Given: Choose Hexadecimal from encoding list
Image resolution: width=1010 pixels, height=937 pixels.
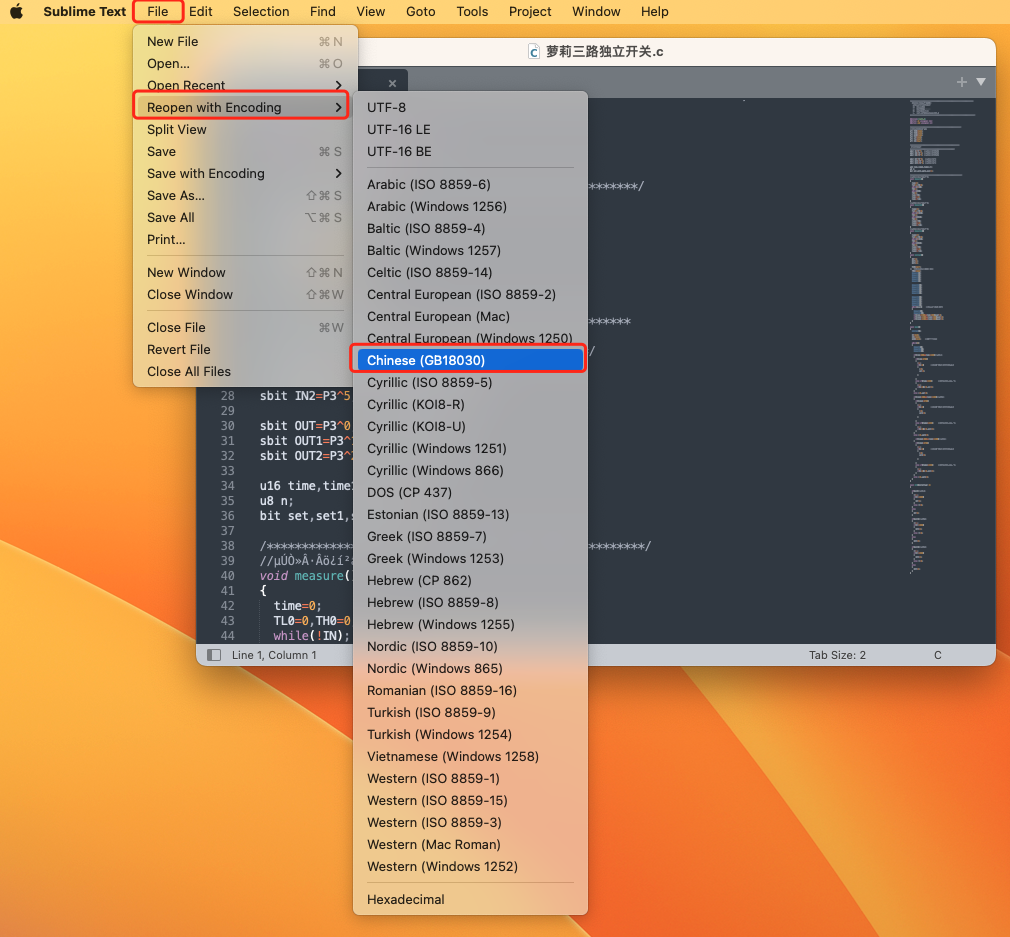Looking at the screenshot, I should coord(470,900).
